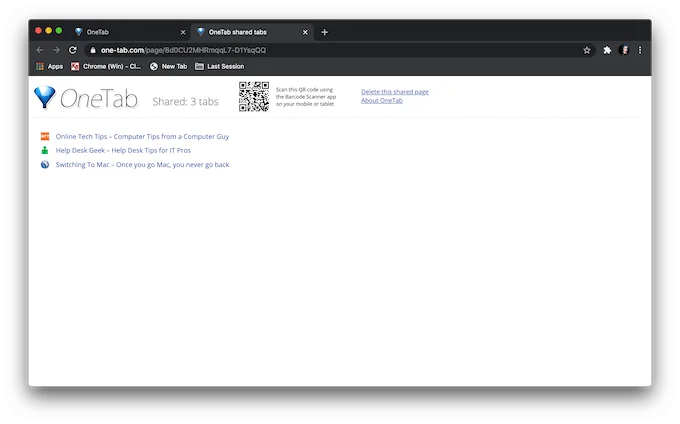Viewport: 680px width, 424px height.
Task: Click the browser forward arrow
Action: coord(56,50)
